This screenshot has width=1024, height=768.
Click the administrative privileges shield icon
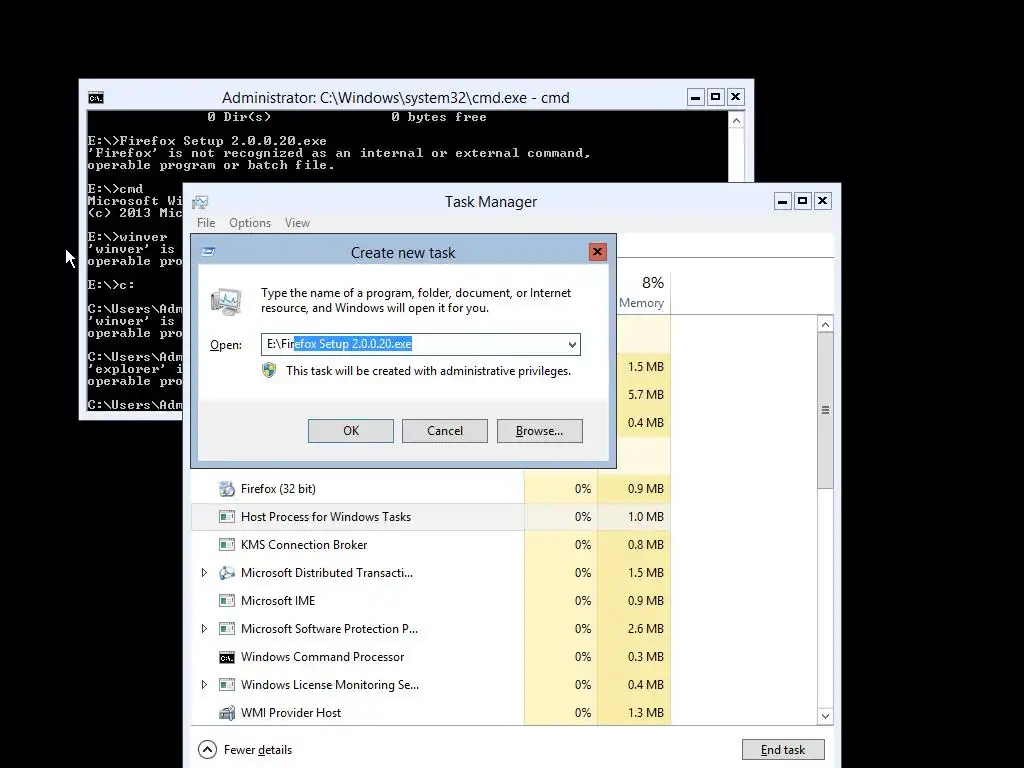coord(269,371)
